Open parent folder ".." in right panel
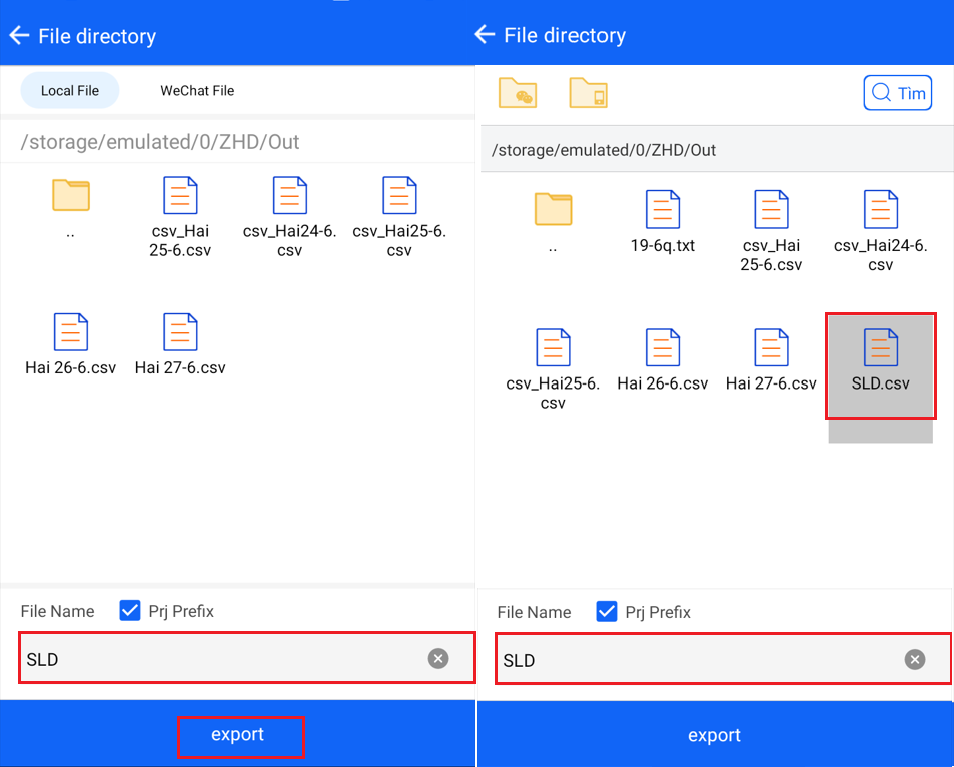 (553, 220)
